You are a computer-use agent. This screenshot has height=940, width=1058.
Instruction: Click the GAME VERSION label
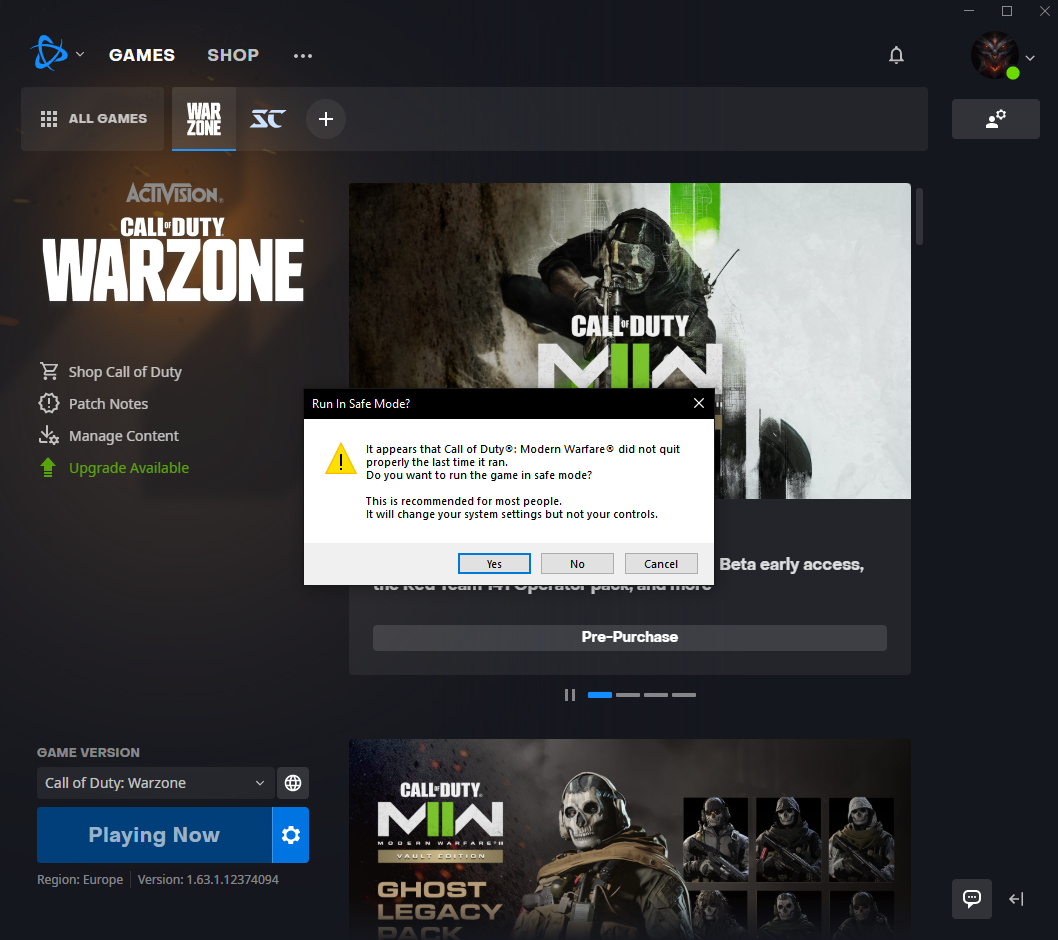click(88, 752)
